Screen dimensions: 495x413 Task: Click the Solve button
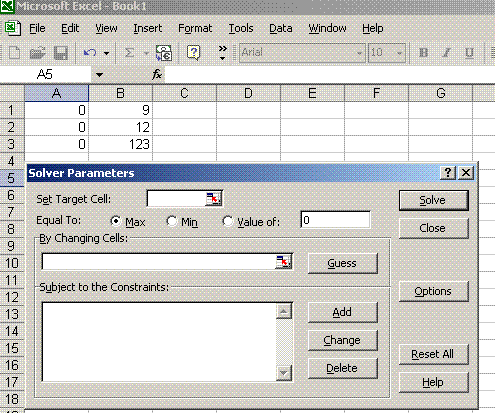(434, 200)
